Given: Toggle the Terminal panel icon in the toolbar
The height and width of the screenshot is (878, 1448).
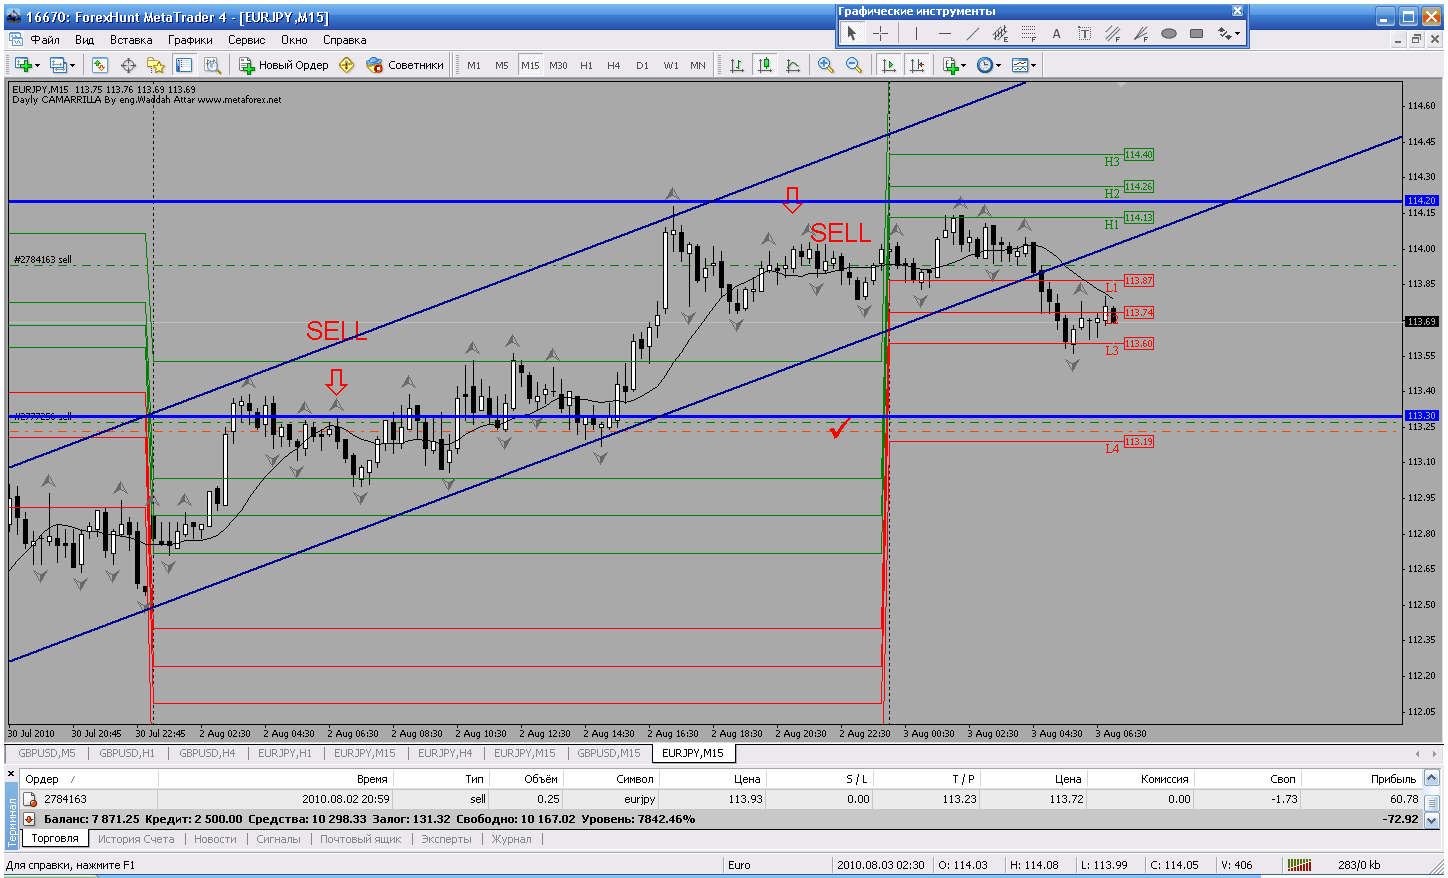Looking at the screenshot, I should click(184, 65).
